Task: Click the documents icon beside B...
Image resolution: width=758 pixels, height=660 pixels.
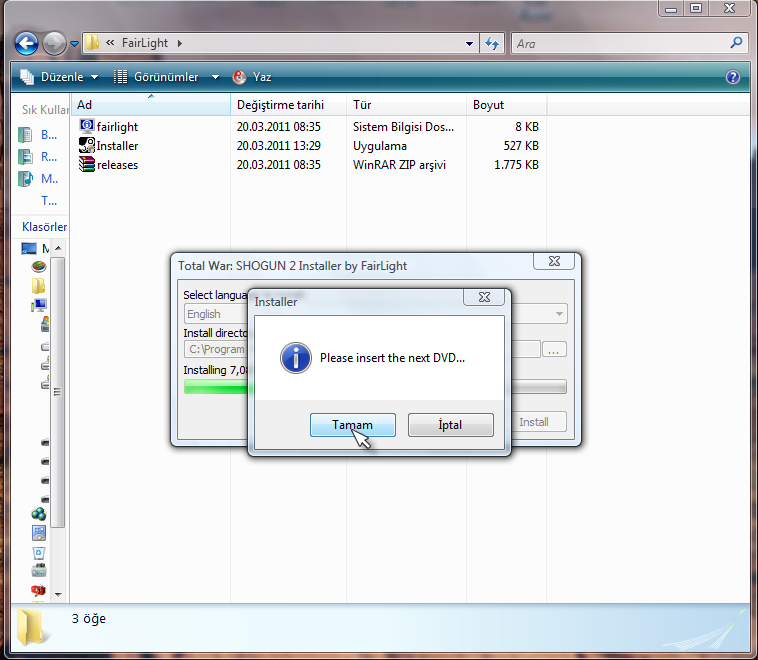Action: click(25, 134)
